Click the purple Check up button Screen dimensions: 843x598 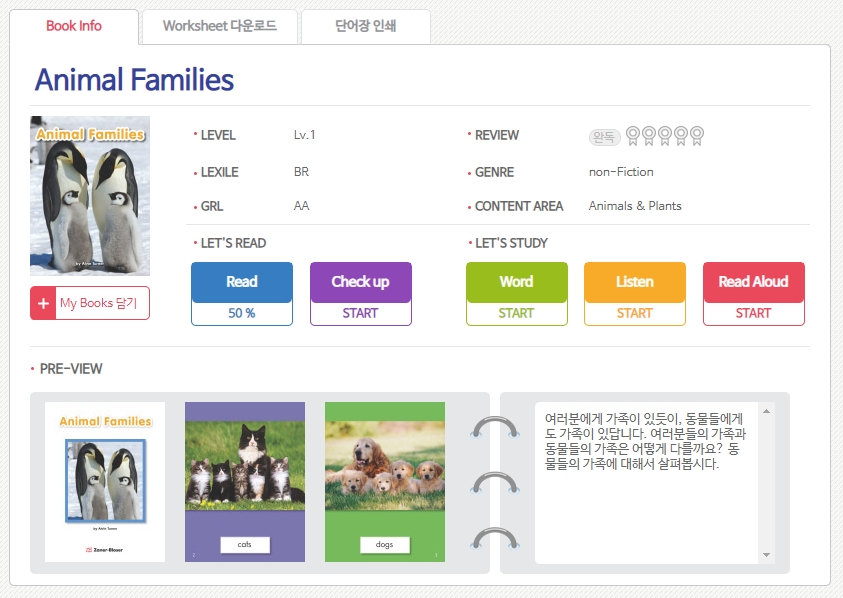pos(361,282)
